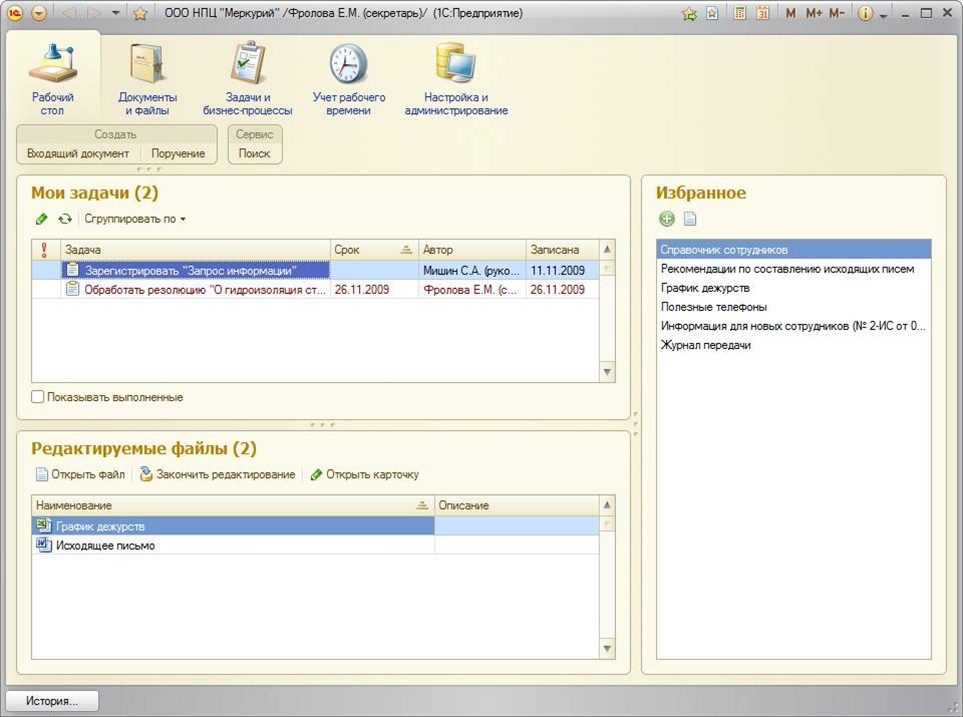963x717 pixels.
Task: Click the green pencil edit task icon
Action: click(x=41, y=219)
